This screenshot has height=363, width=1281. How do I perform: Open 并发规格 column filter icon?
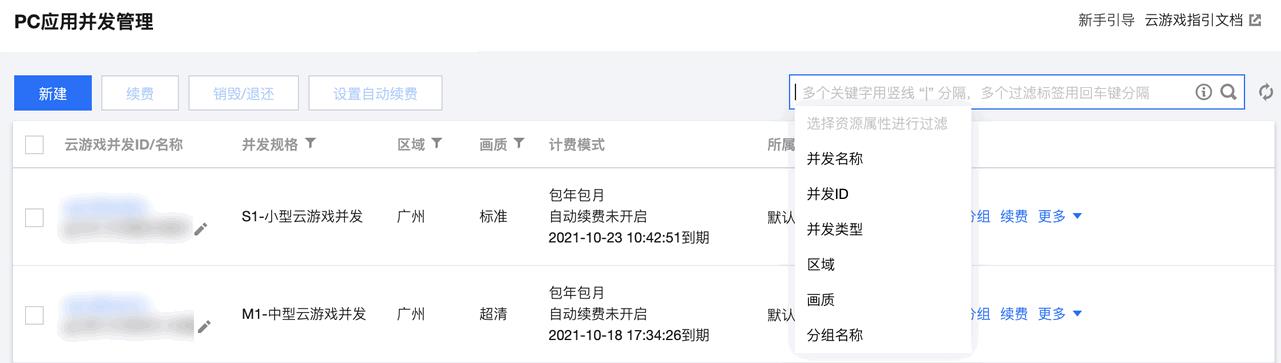click(x=310, y=144)
